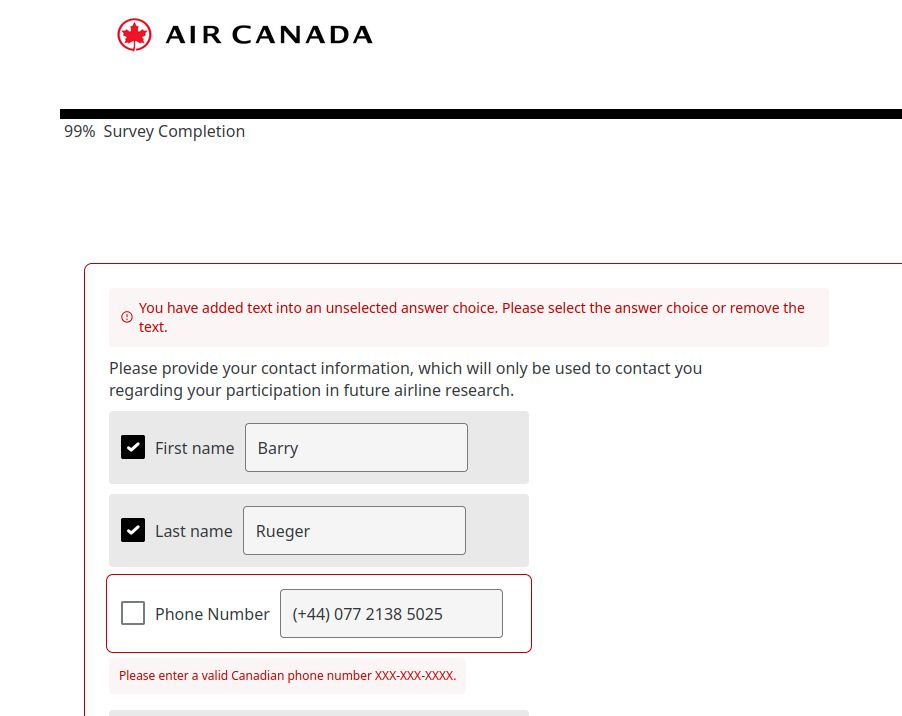Image resolution: width=902 pixels, height=716 pixels.
Task: Click the Air Canada maple leaf logo
Action: tap(133, 35)
